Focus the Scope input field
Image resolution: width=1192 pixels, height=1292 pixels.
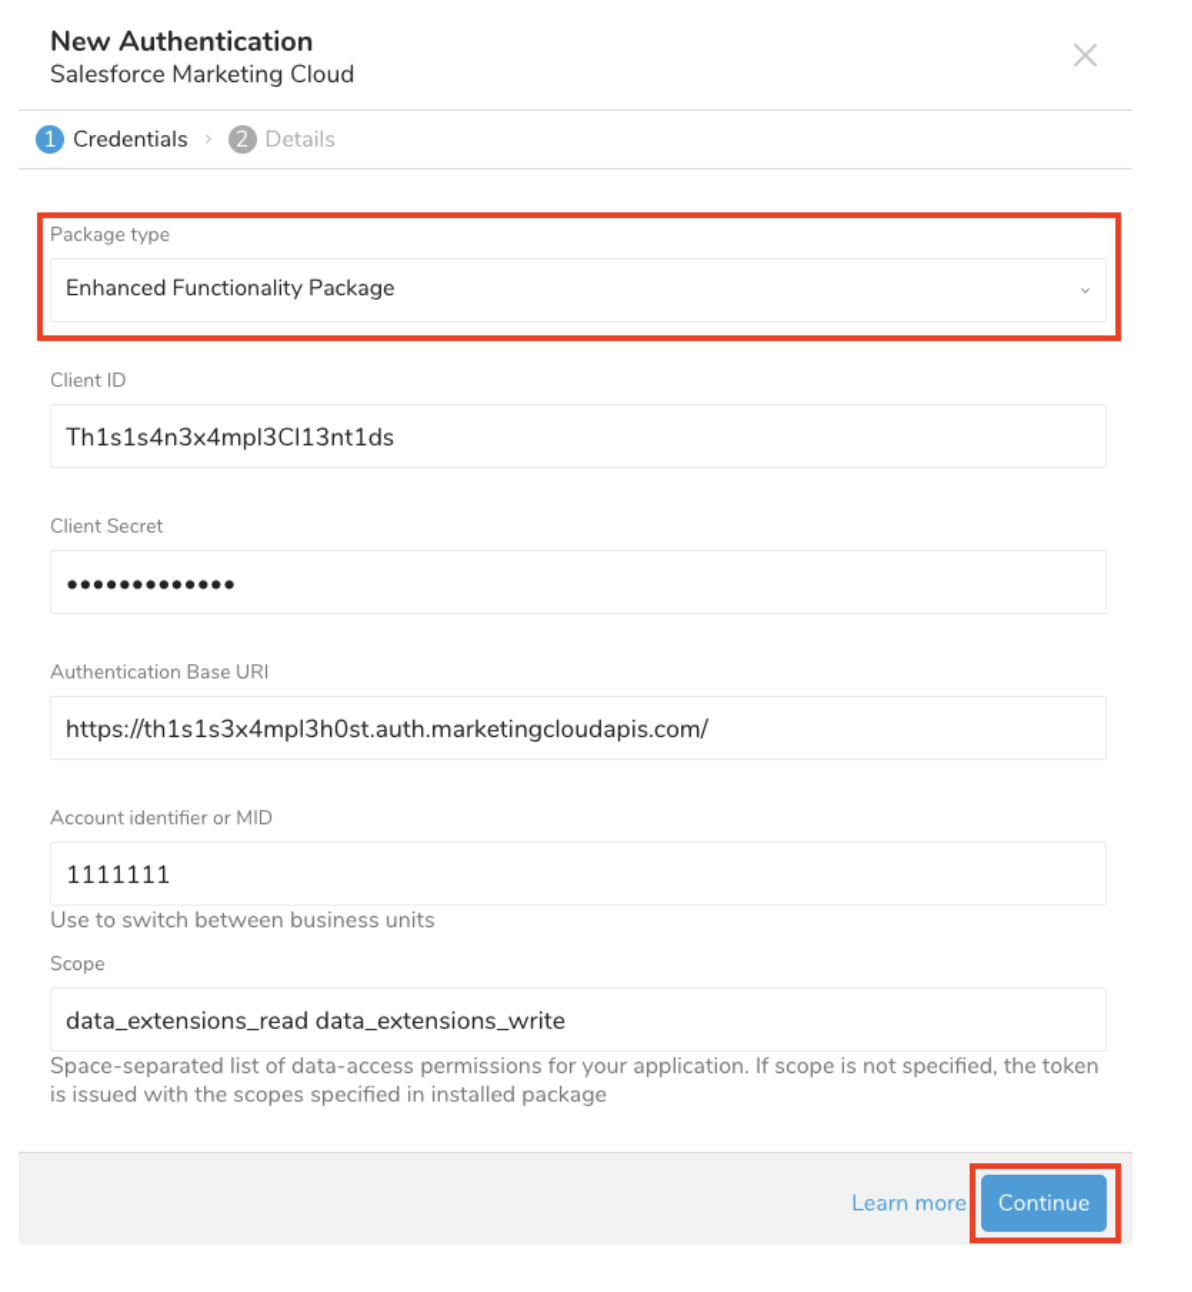pos(577,1020)
